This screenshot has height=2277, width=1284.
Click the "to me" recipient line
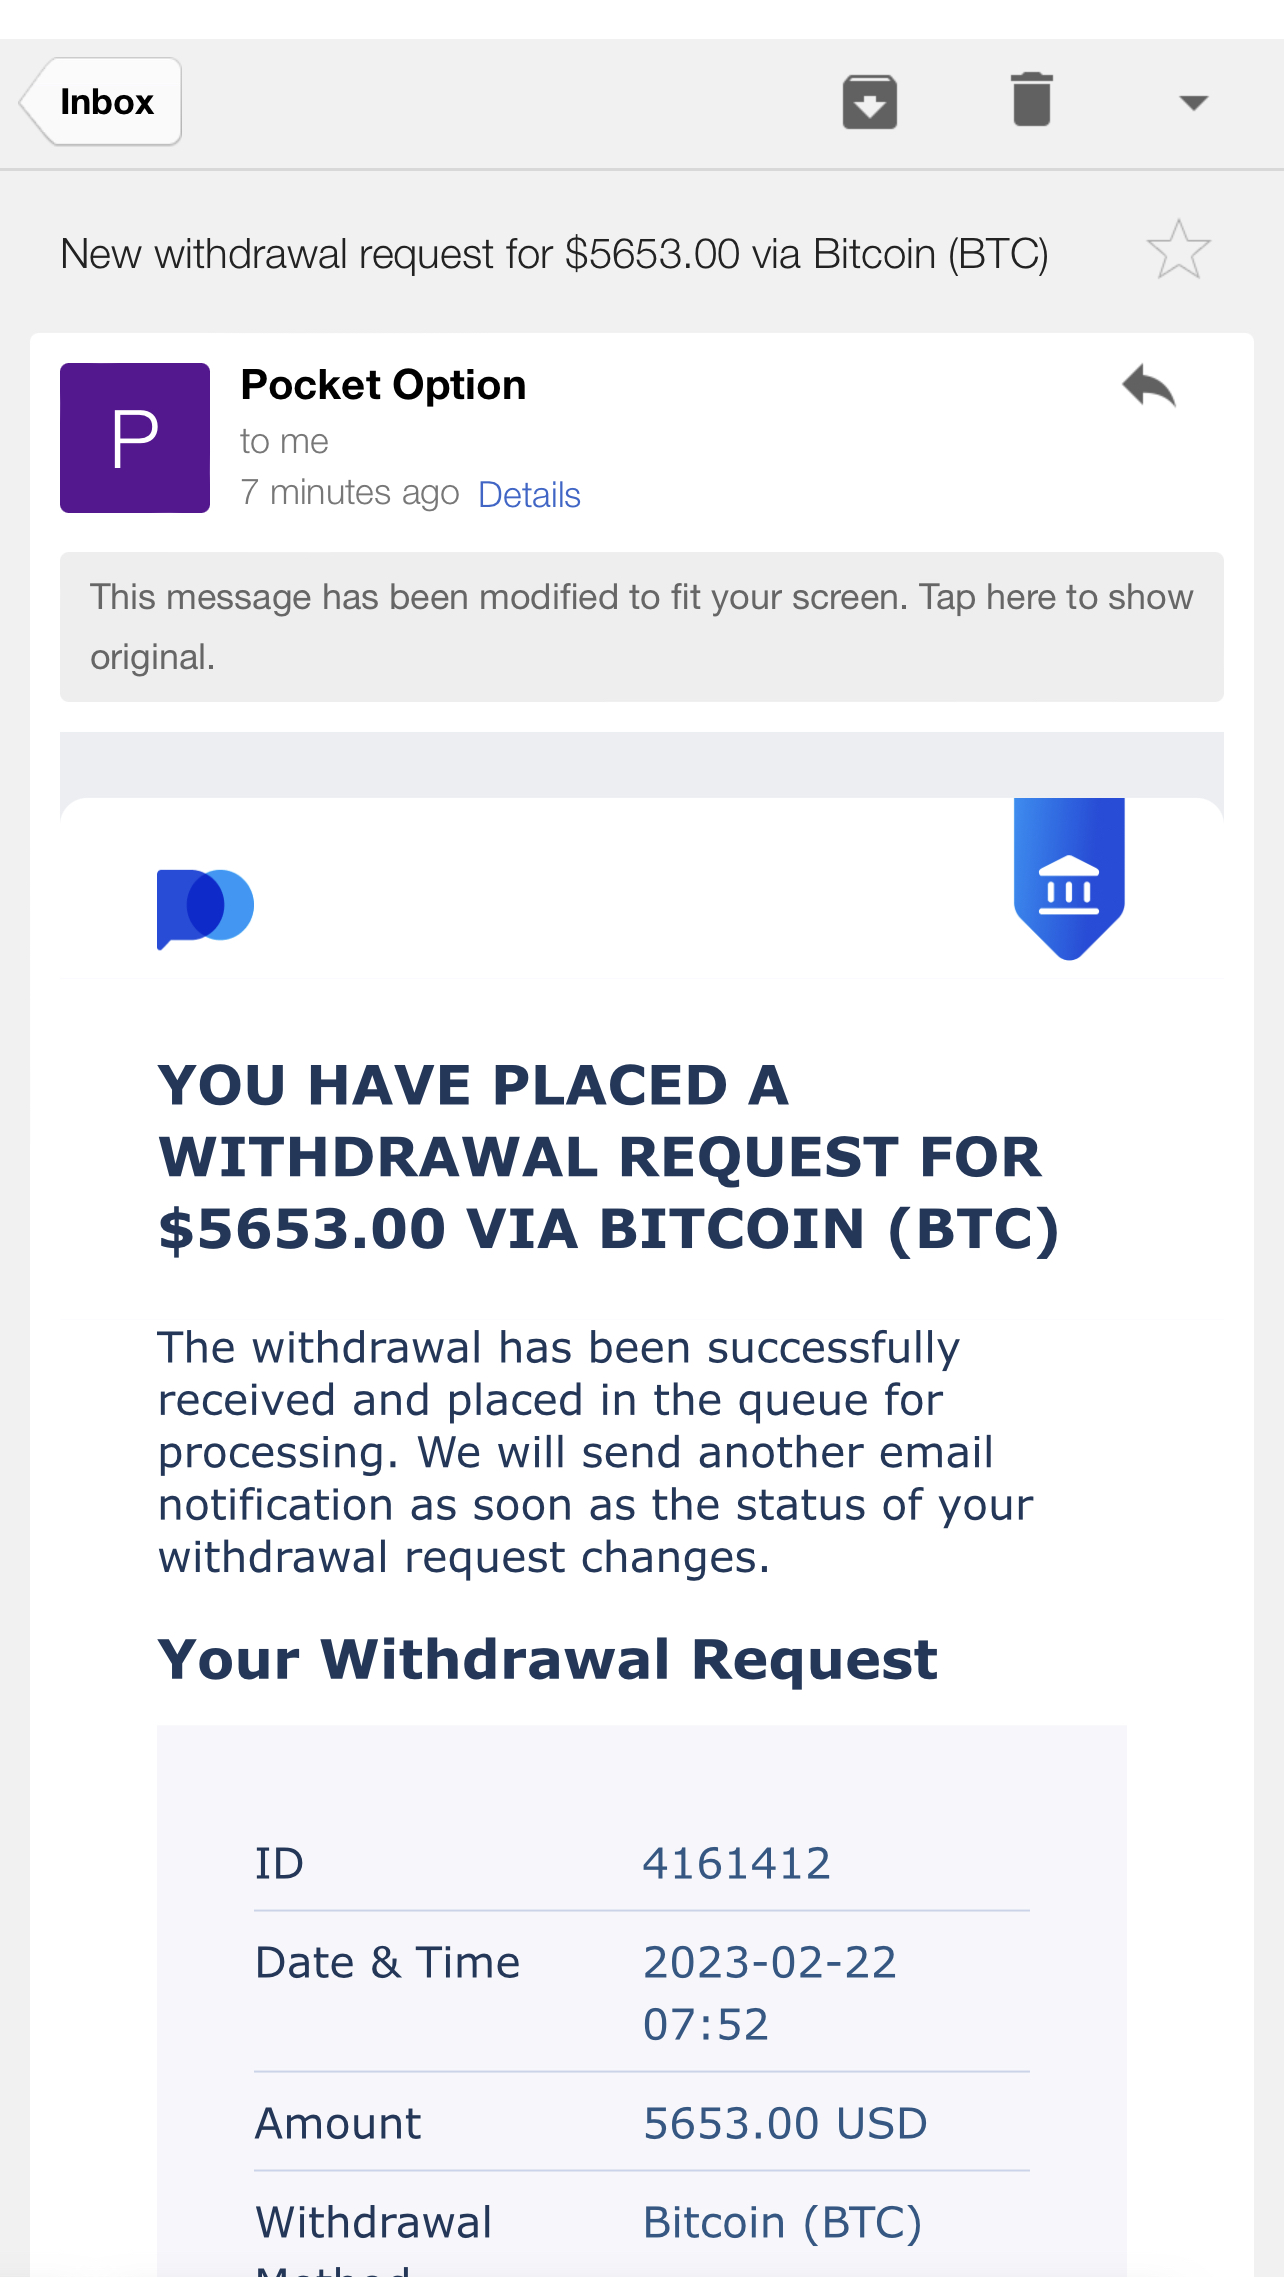coord(284,441)
